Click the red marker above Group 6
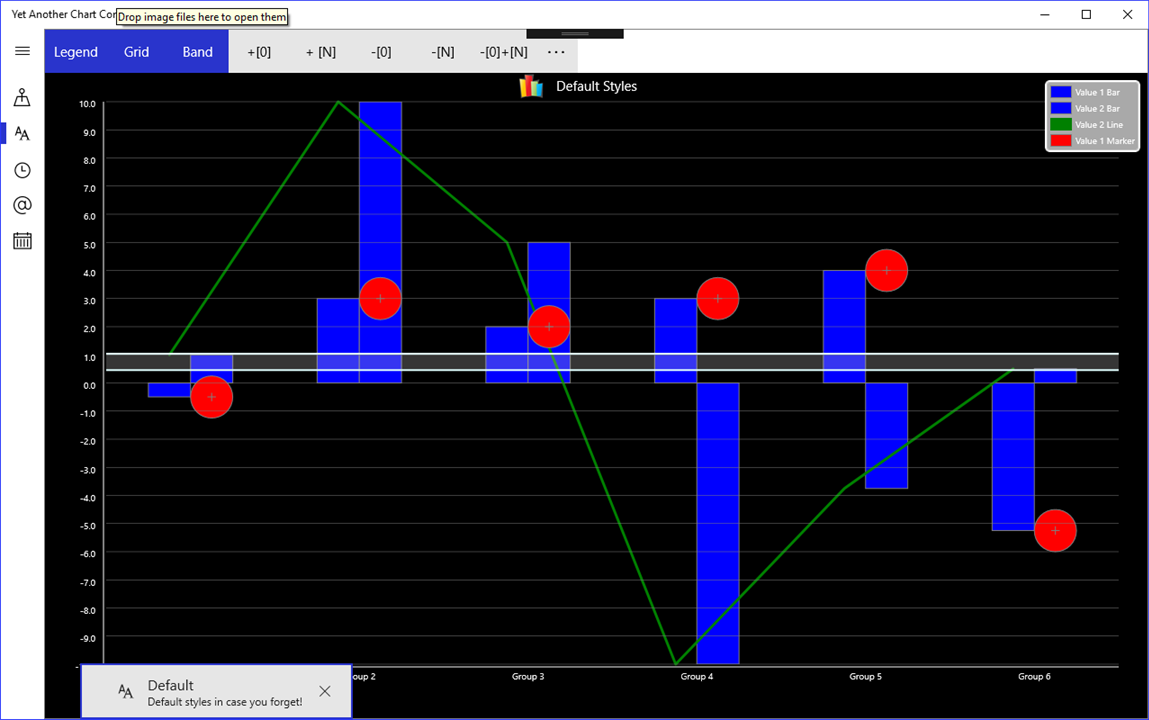 (x=1055, y=530)
